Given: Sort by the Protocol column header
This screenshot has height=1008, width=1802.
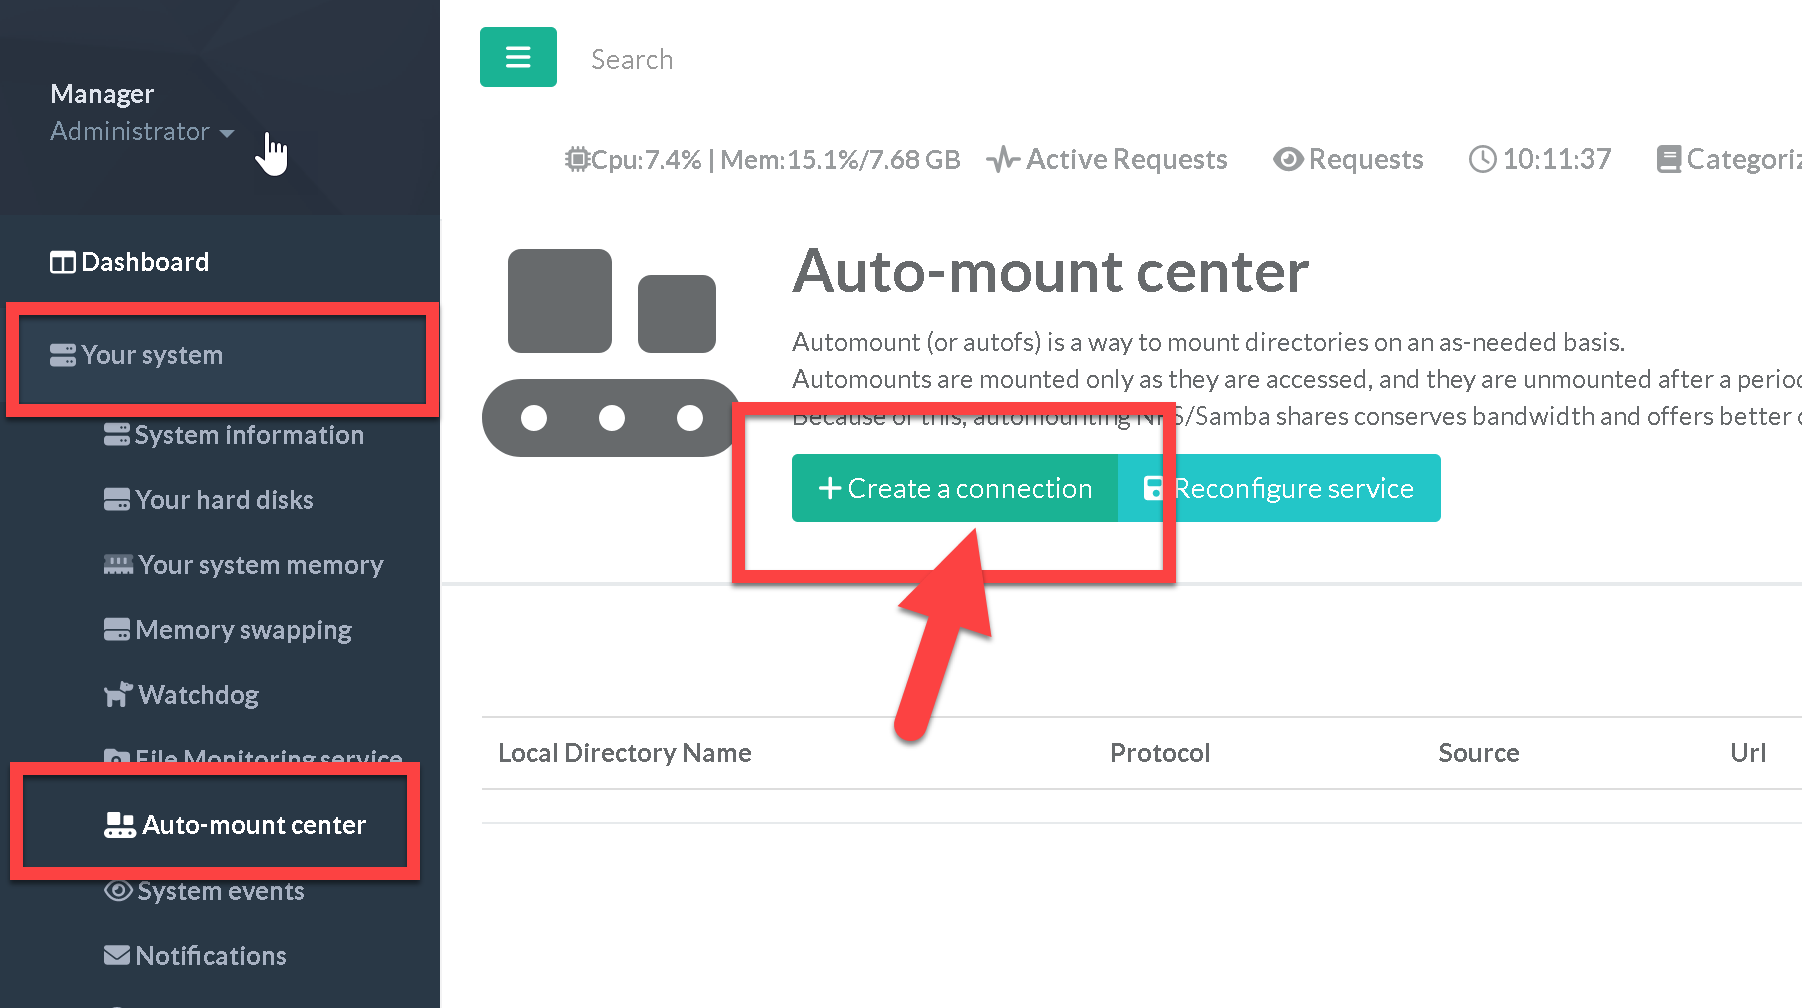Looking at the screenshot, I should [1159, 753].
